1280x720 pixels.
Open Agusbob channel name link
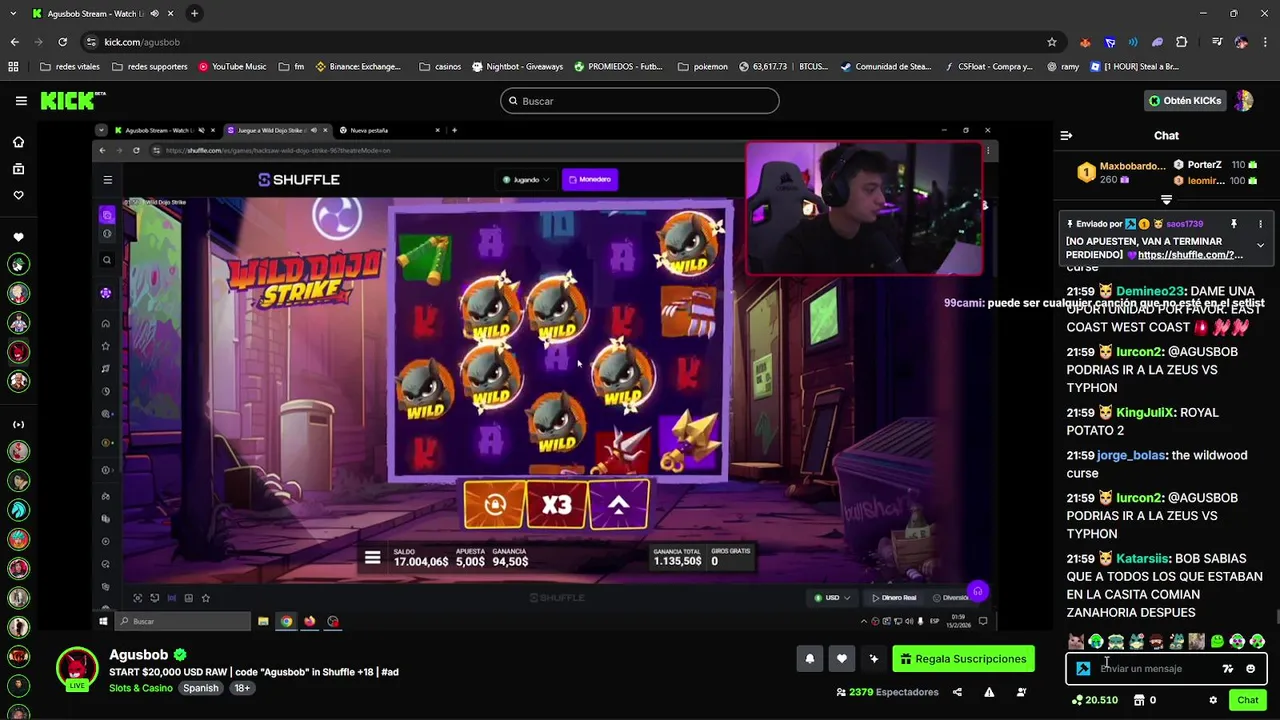(x=139, y=655)
